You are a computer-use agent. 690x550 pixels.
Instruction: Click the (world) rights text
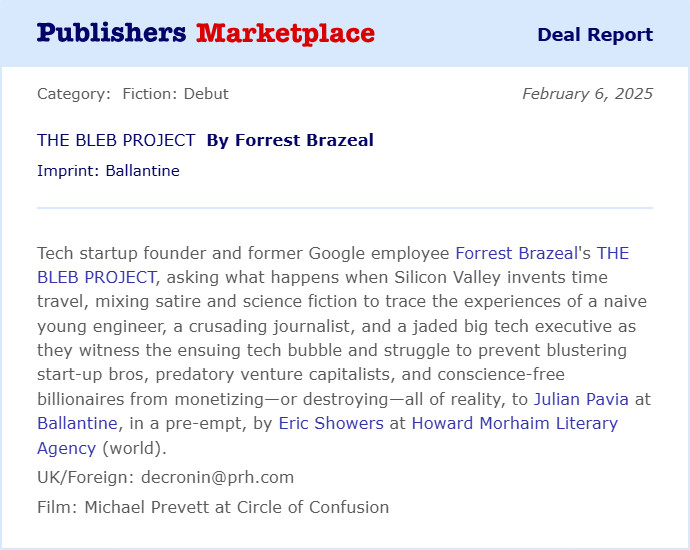pyautogui.click(x=134, y=448)
